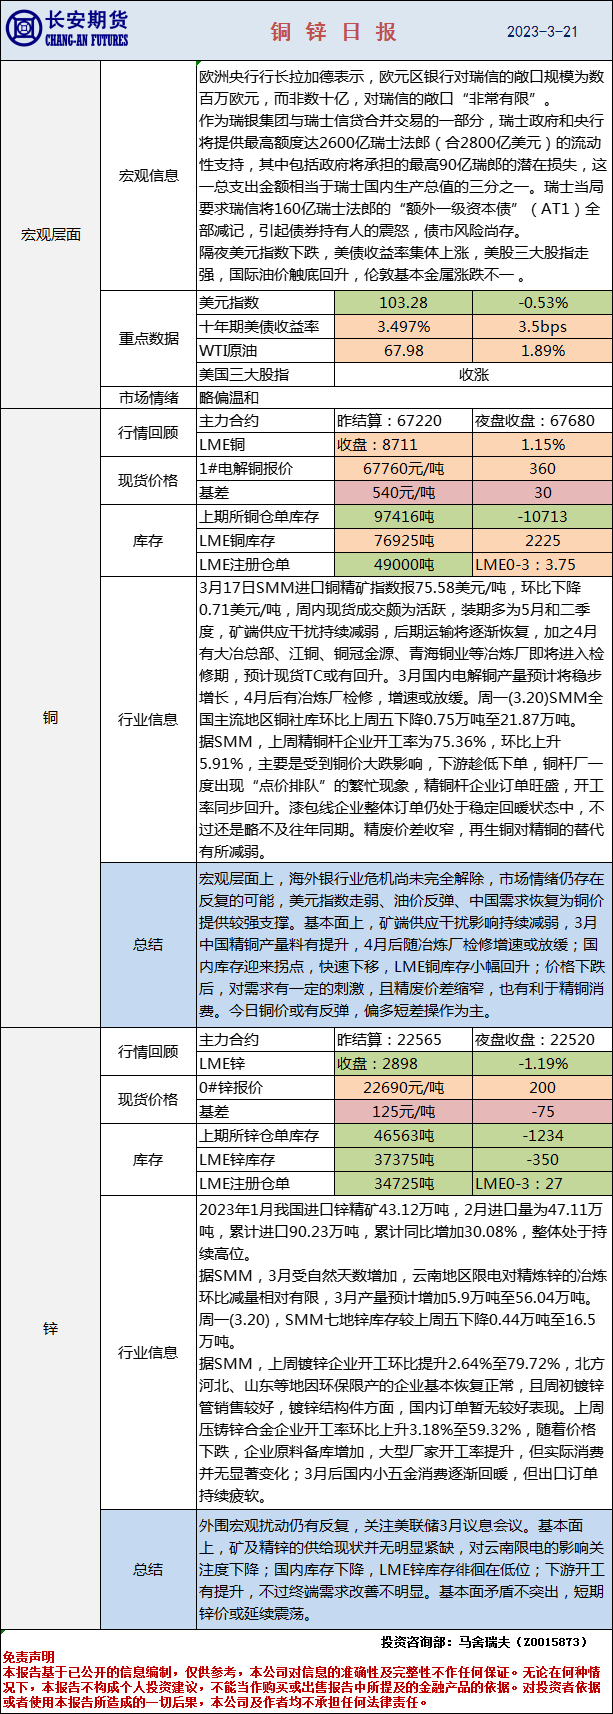613x1714 pixels.
Task: Click the 上期所铜仓单库存 97416吨 cell
Action: point(403,517)
